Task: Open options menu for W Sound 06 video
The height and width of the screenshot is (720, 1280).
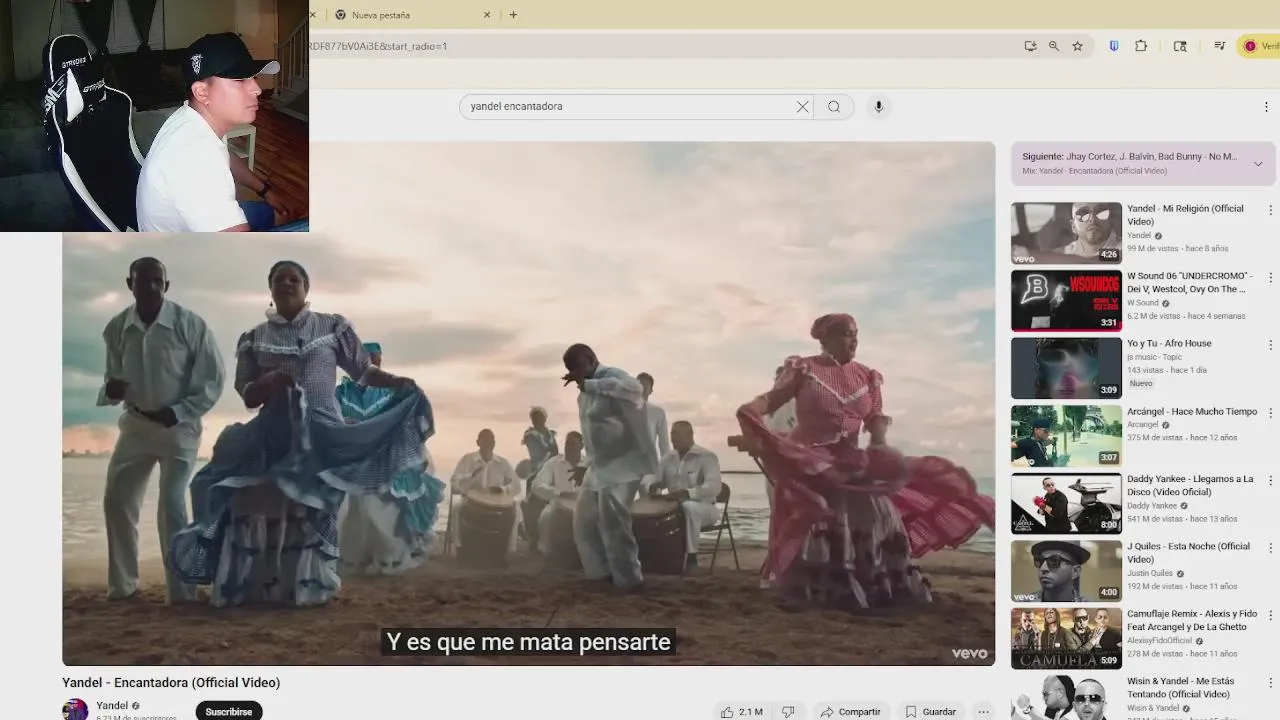Action: click(1271, 277)
